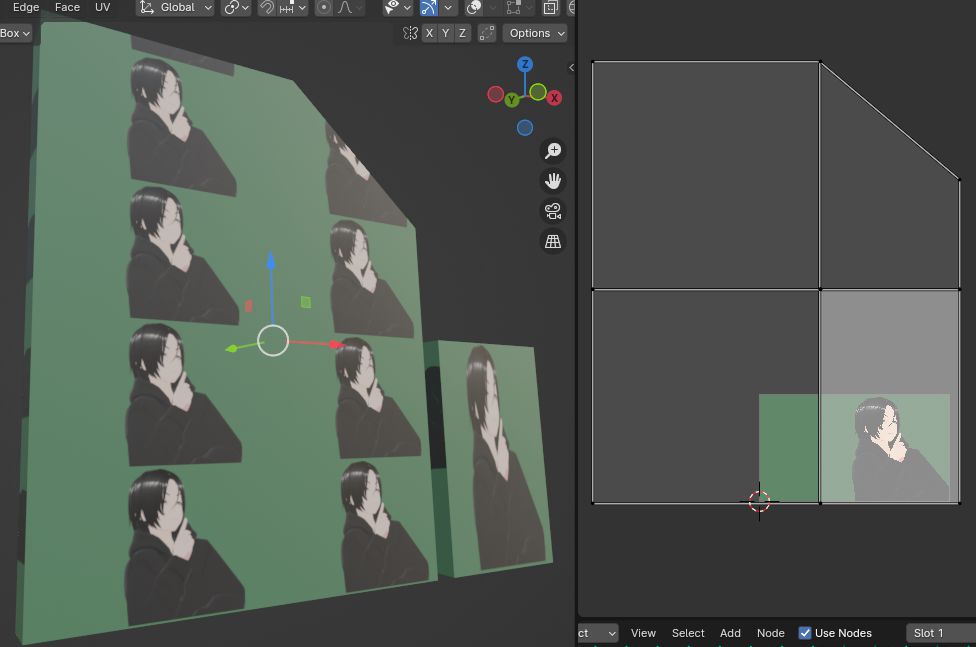Open the Slot 1 material dropdown

tap(940, 633)
